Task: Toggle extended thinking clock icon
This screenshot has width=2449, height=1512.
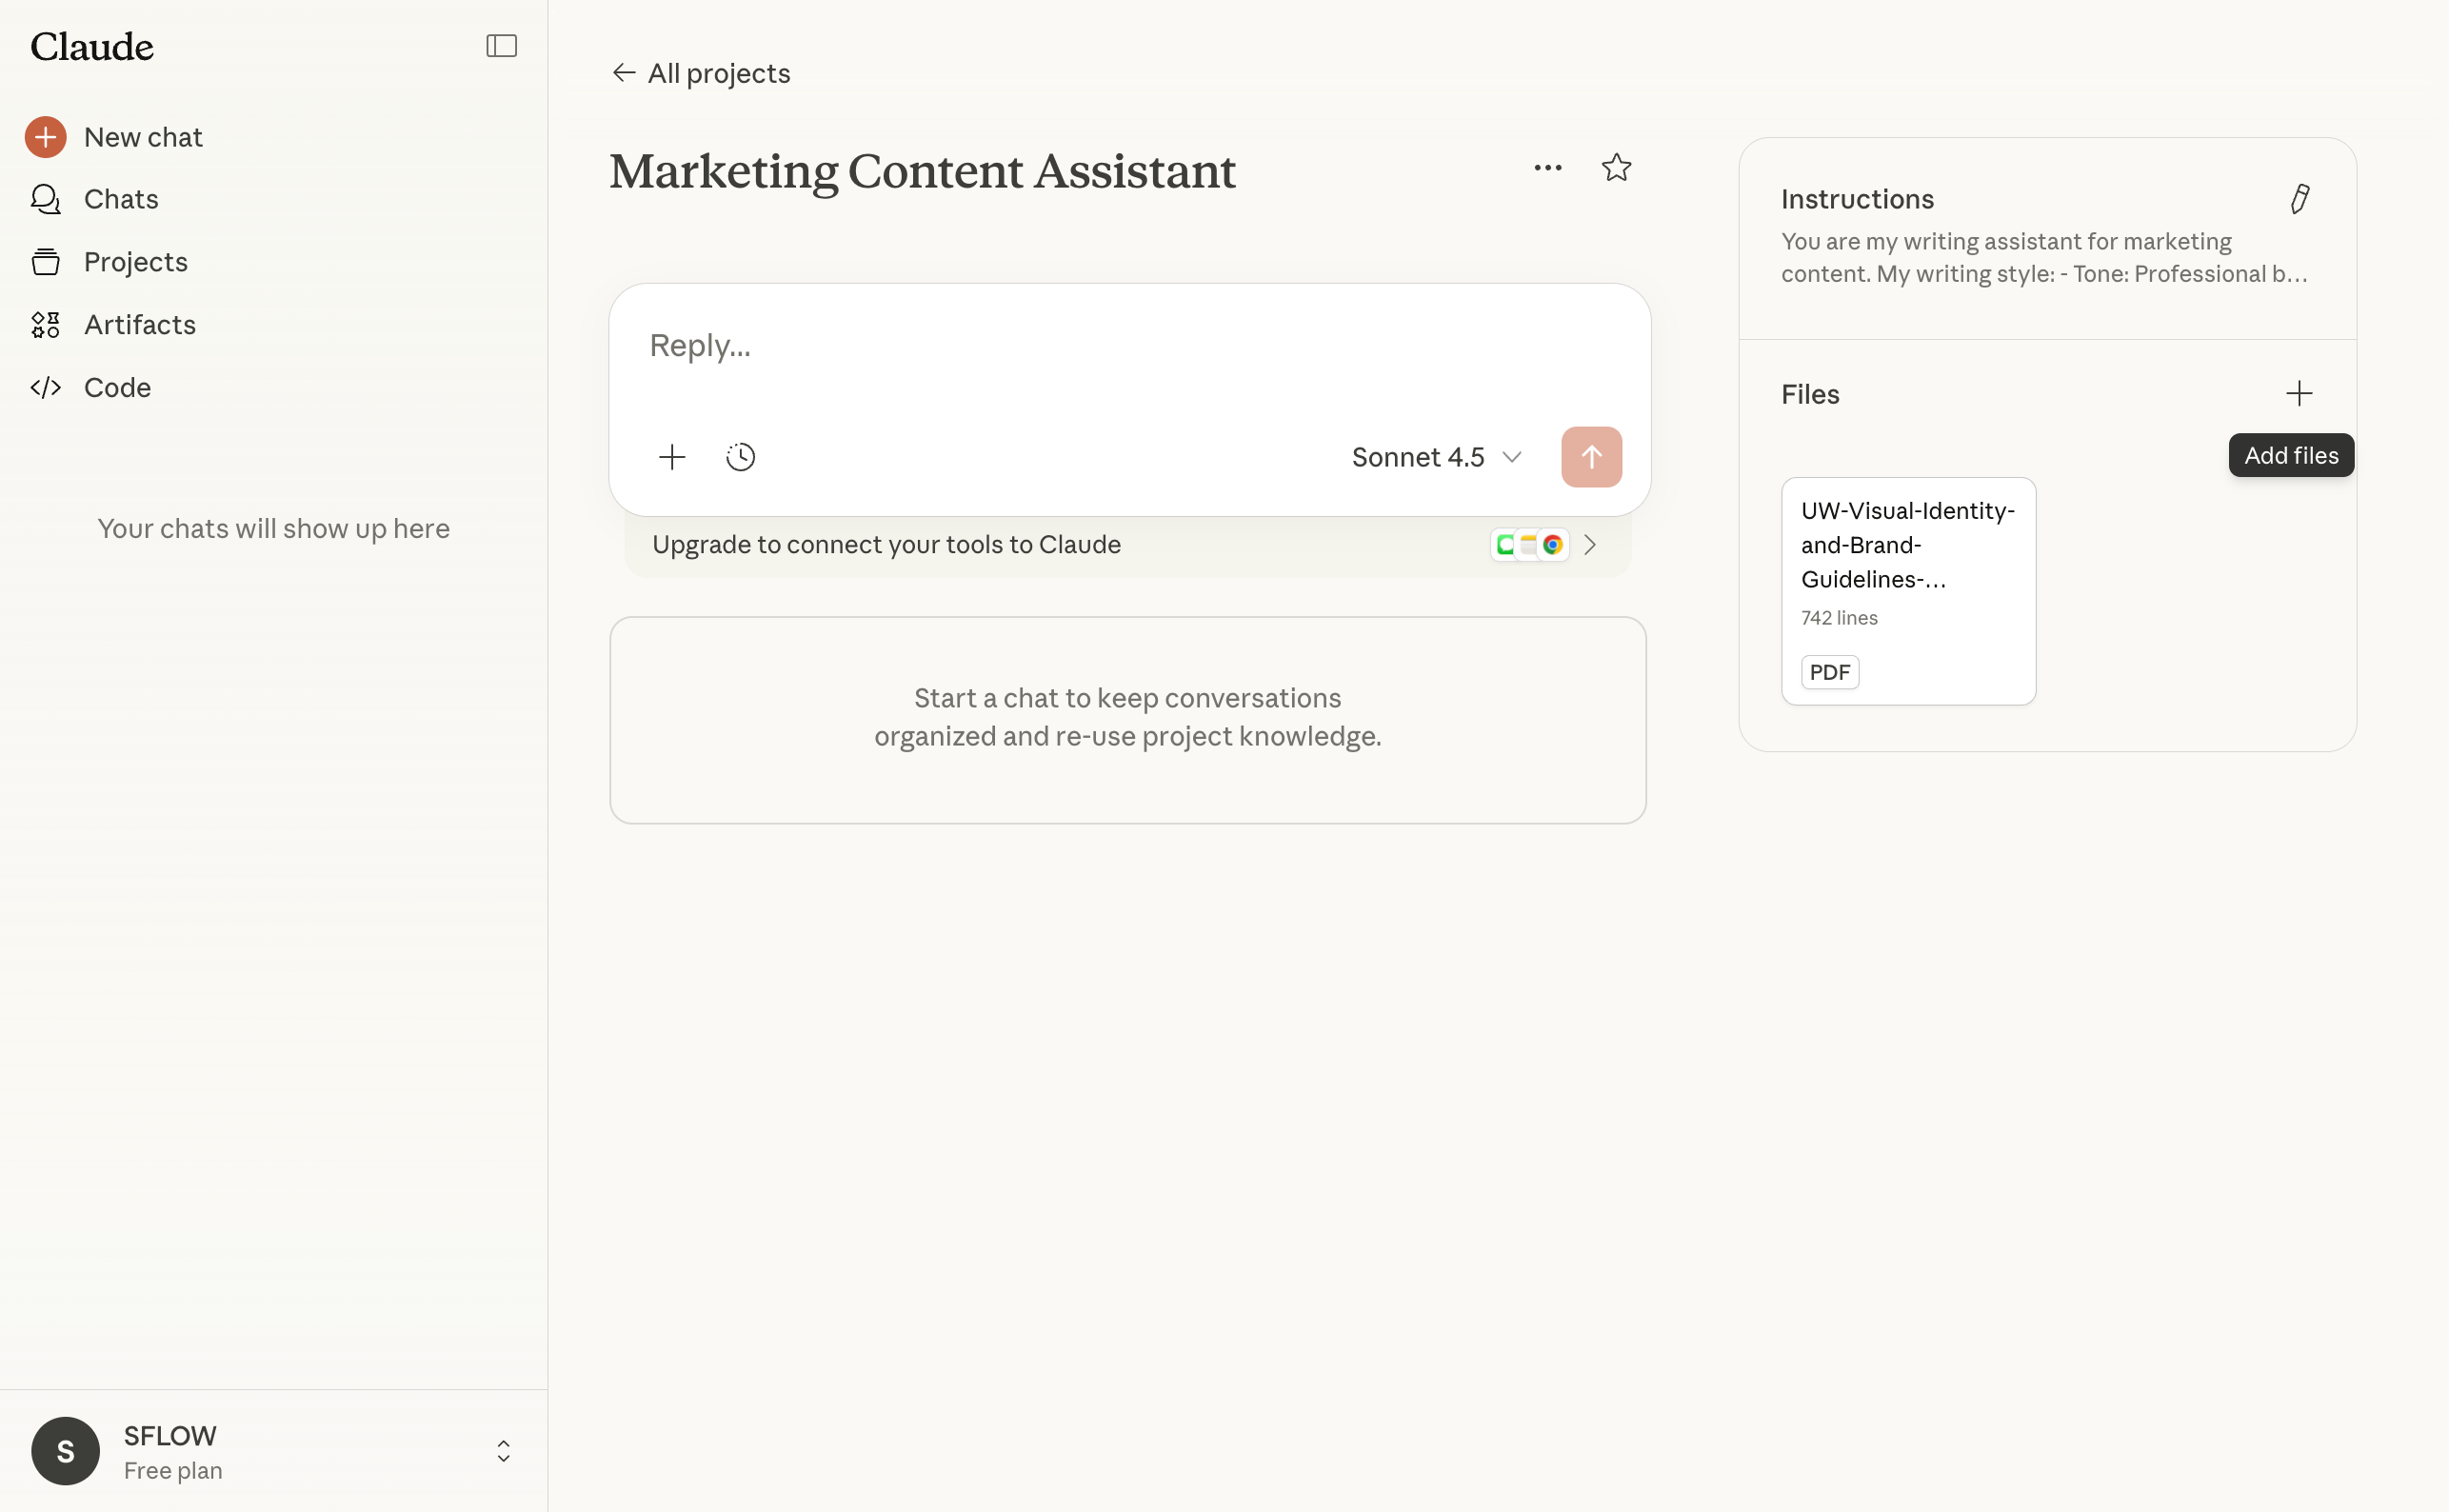Action: (x=740, y=458)
